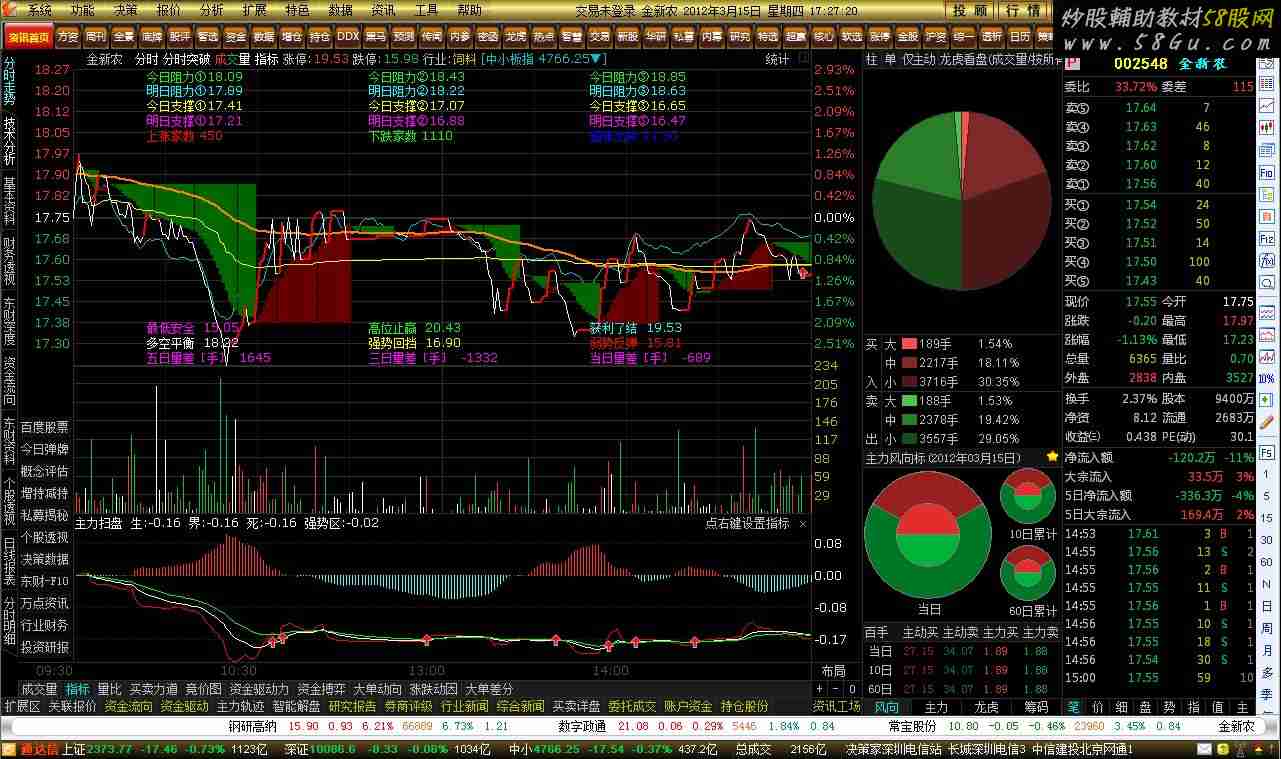Toggle the small box next to 统计
1281x759 pixels.
(803, 59)
